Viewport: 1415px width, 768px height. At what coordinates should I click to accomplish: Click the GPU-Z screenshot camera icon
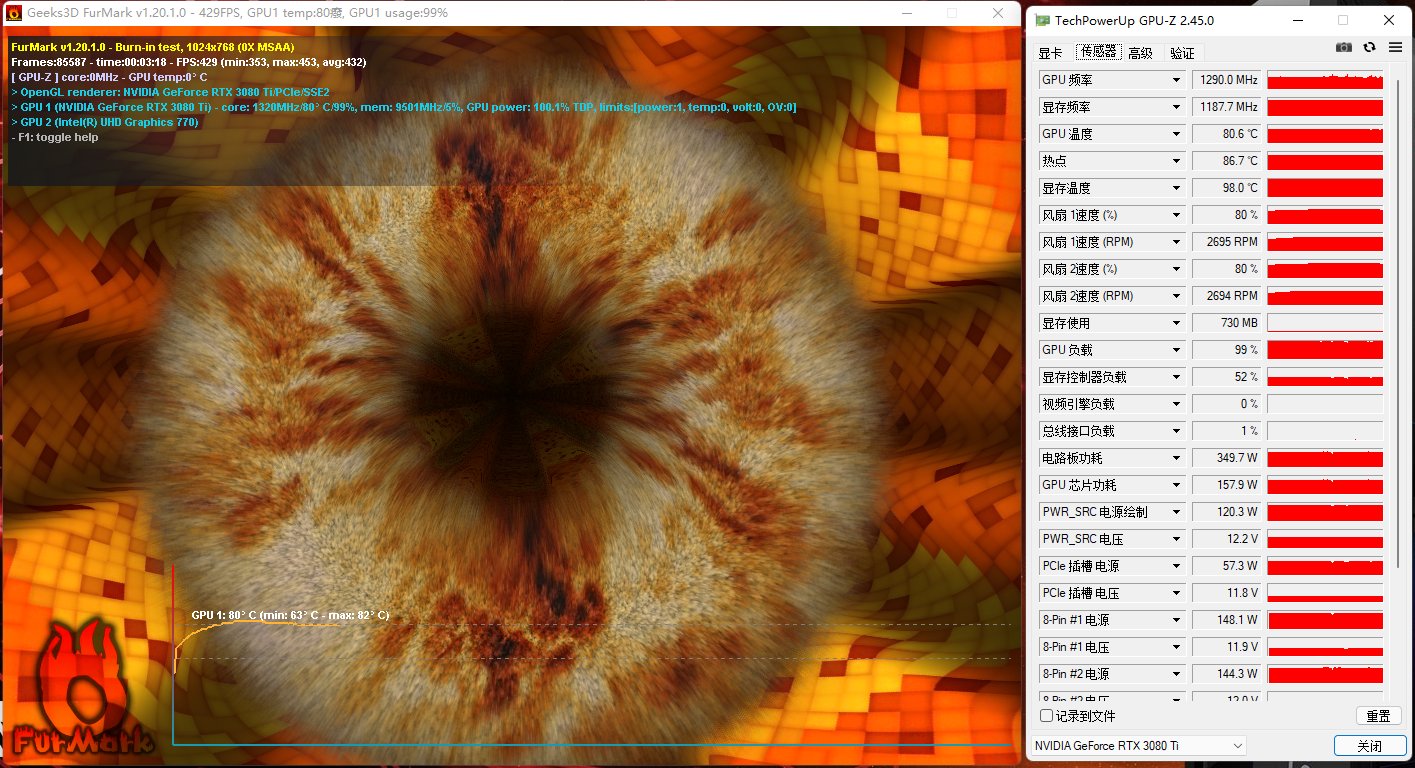pos(1344,47)
